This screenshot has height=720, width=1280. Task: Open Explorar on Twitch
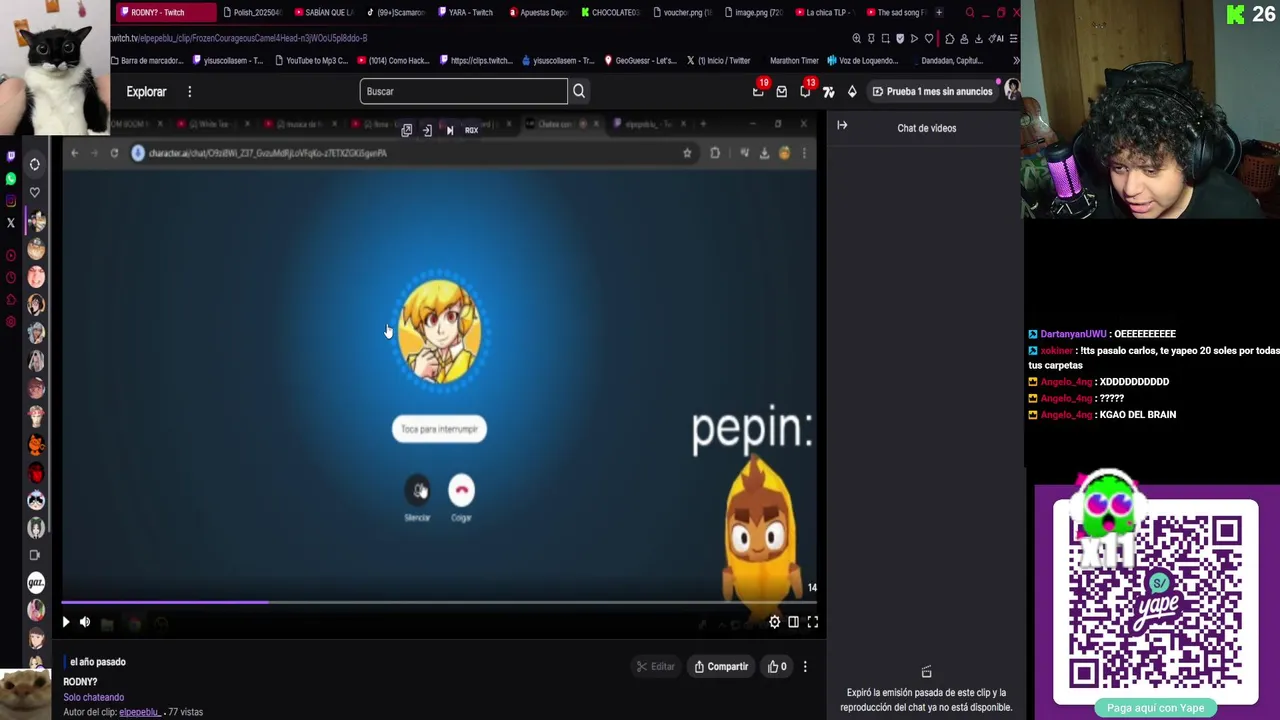point(146,91)
